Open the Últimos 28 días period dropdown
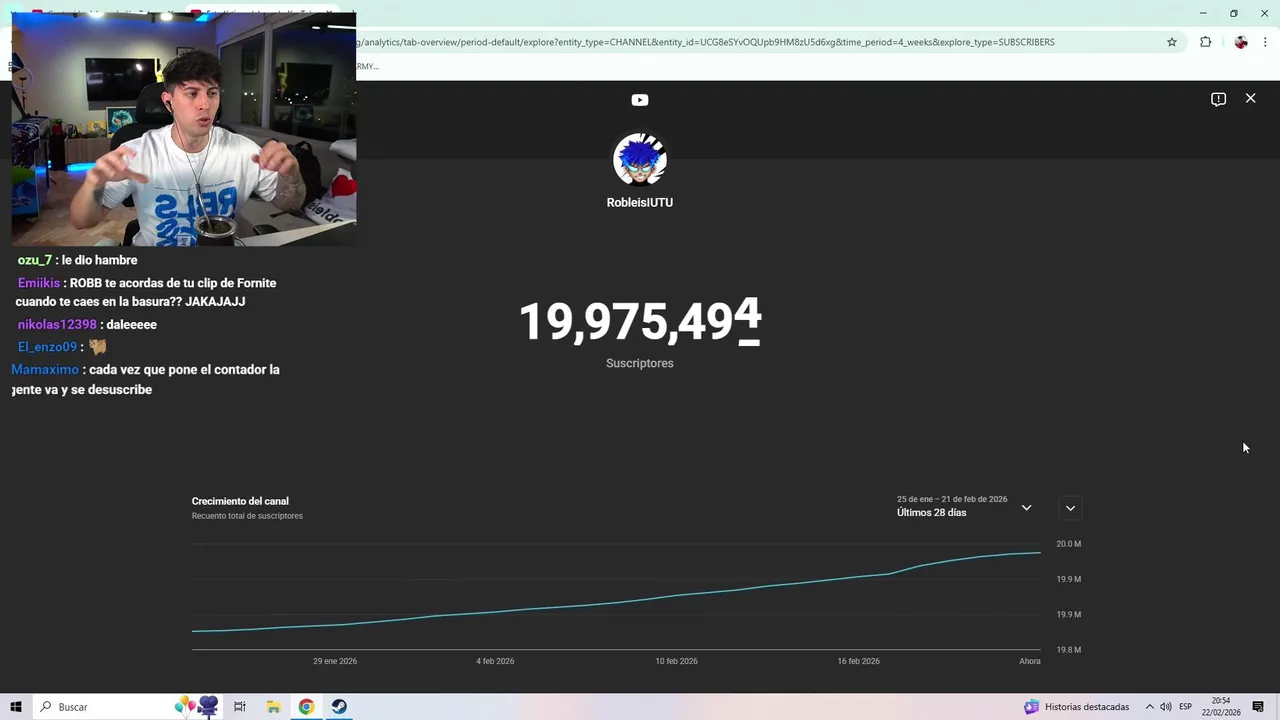Screen dimensions: 1280x720 964,507
